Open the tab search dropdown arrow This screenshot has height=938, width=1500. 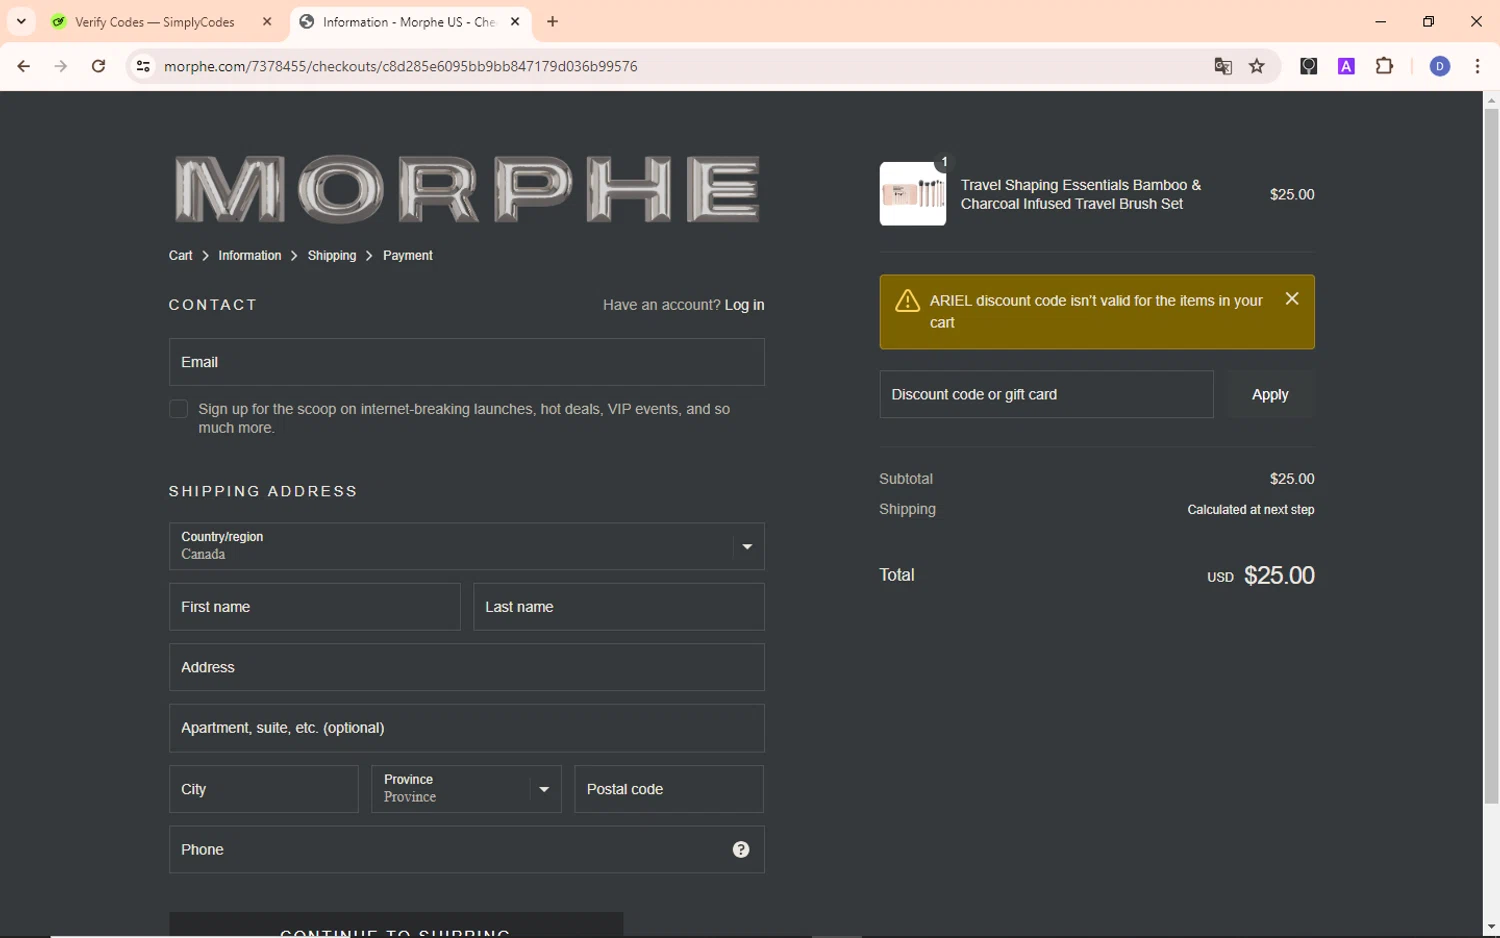click(21, 21)
